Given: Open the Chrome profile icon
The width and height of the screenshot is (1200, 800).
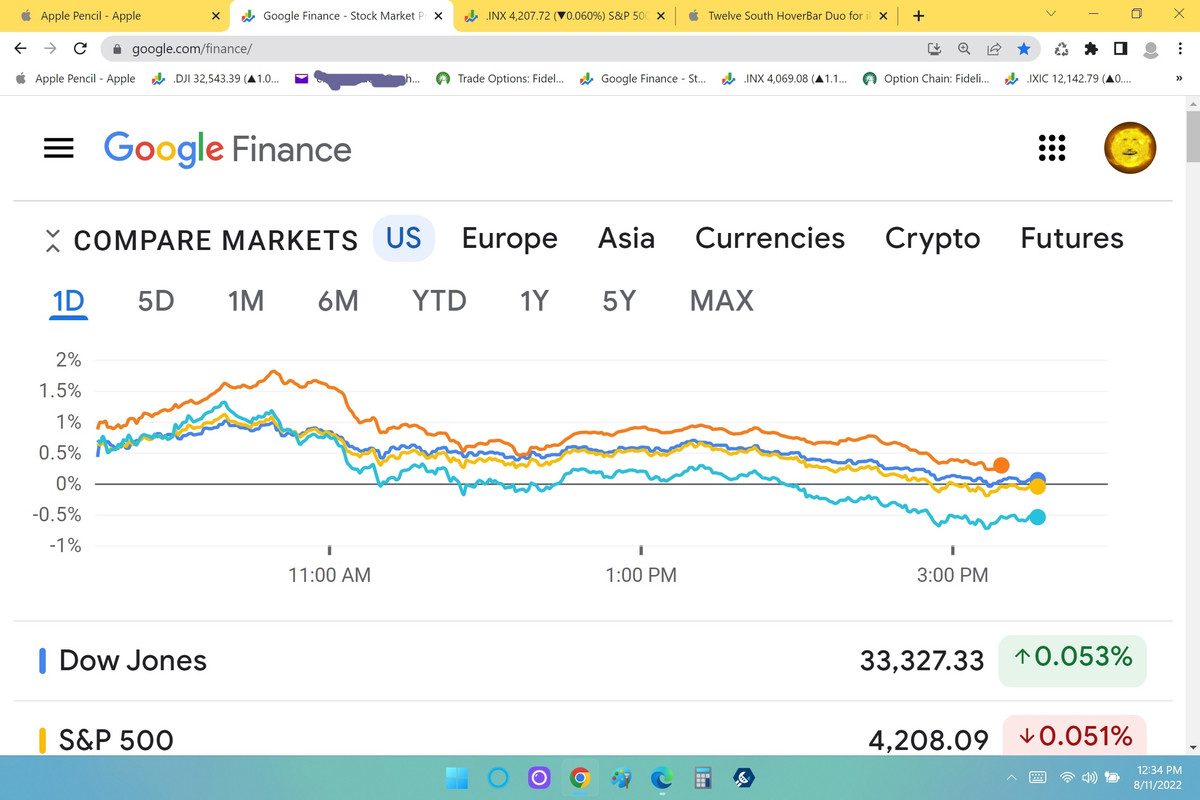Looking at the screenshot, I should 1151,48.
